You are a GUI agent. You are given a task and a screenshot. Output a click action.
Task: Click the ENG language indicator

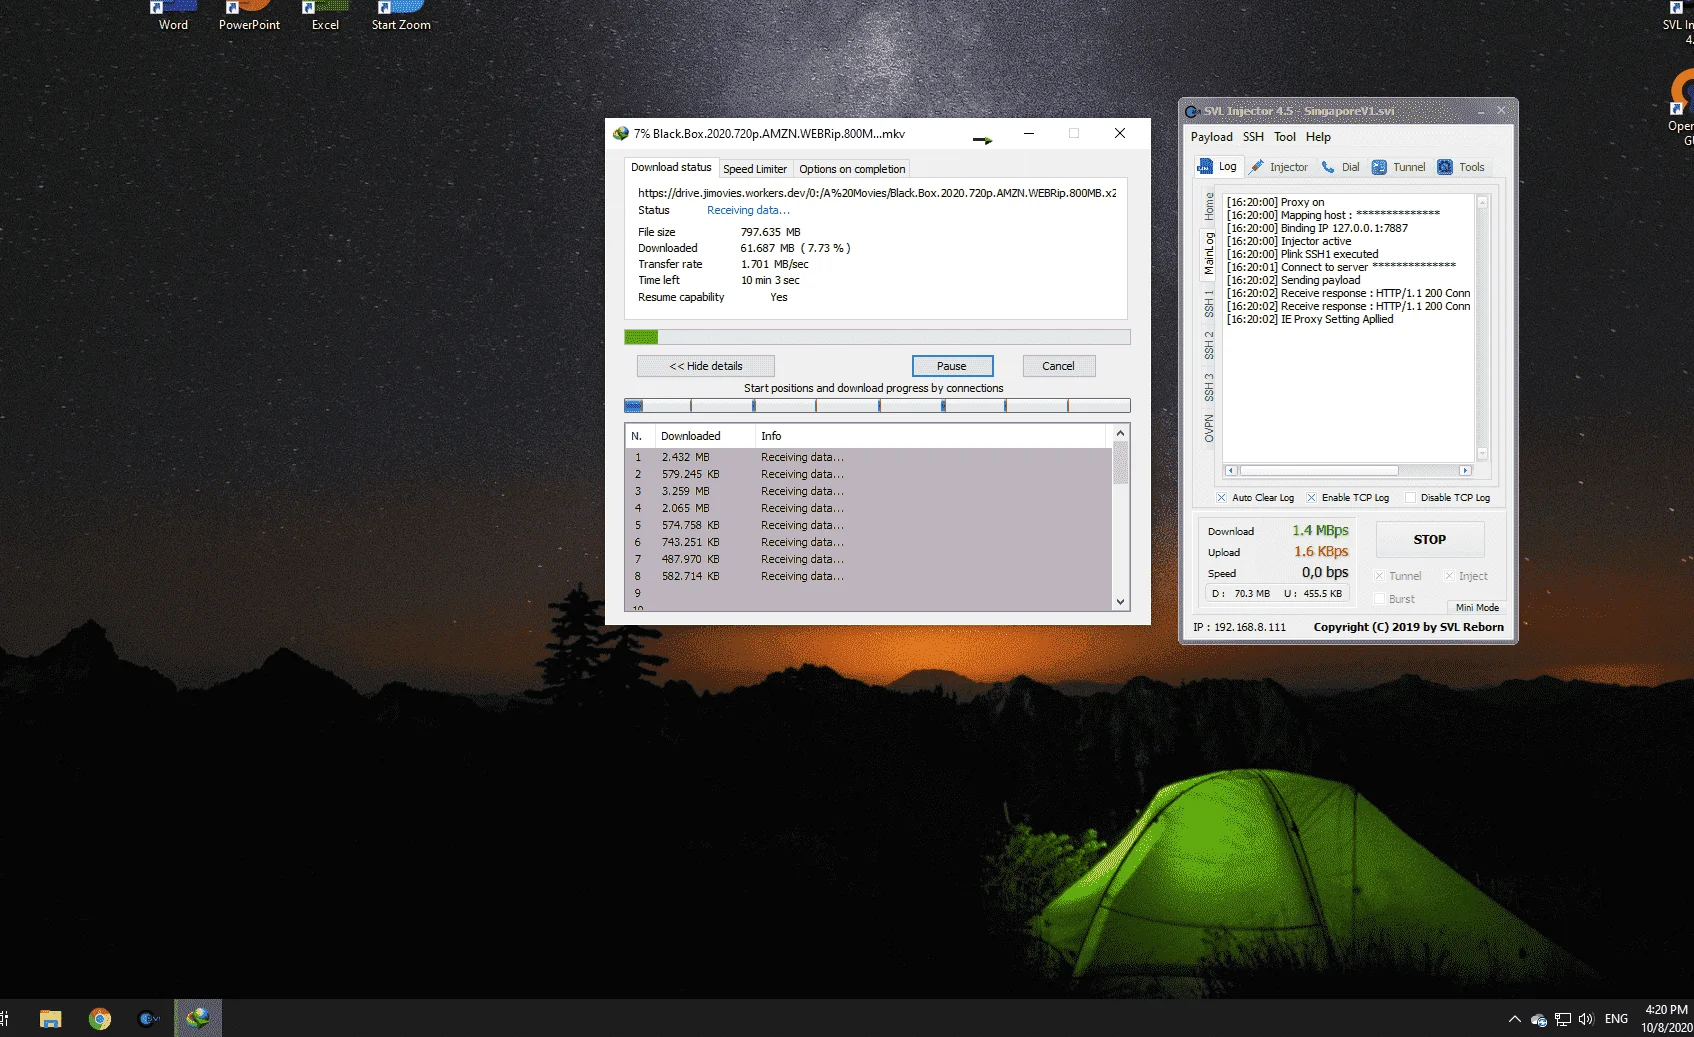(x=1616, y=1019)
